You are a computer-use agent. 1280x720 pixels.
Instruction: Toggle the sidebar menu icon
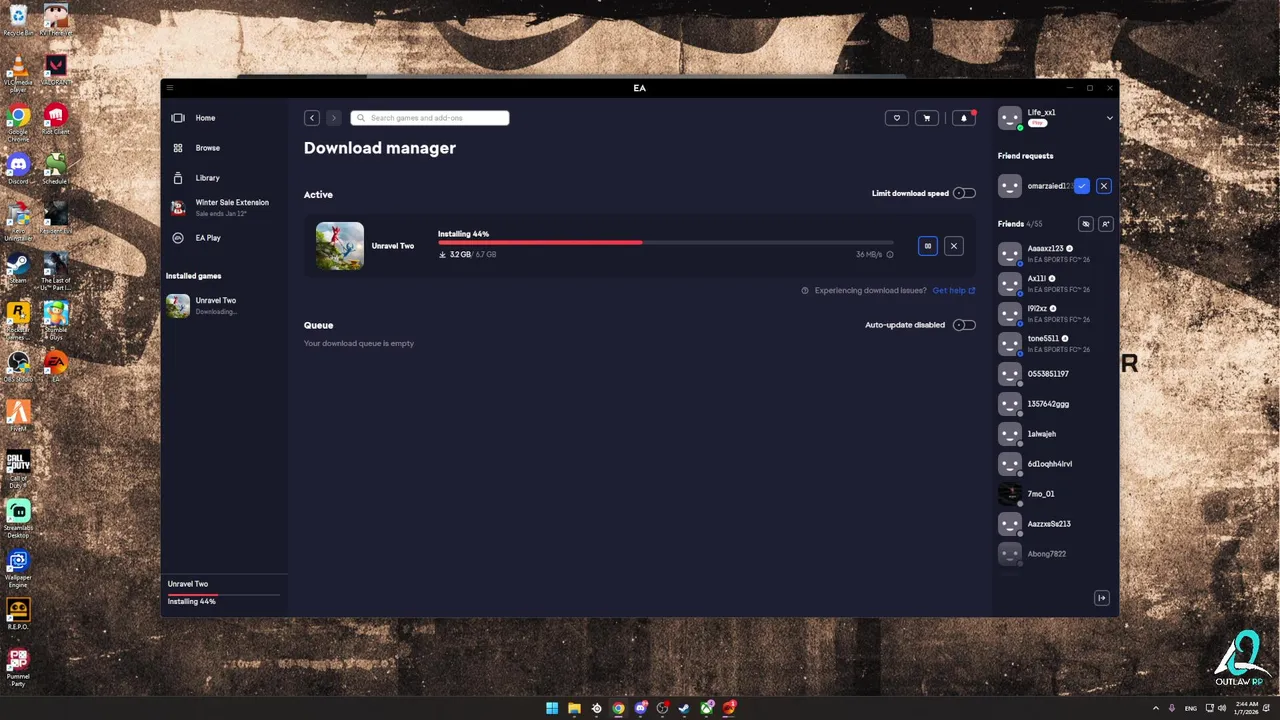click(x=170, y=88)
